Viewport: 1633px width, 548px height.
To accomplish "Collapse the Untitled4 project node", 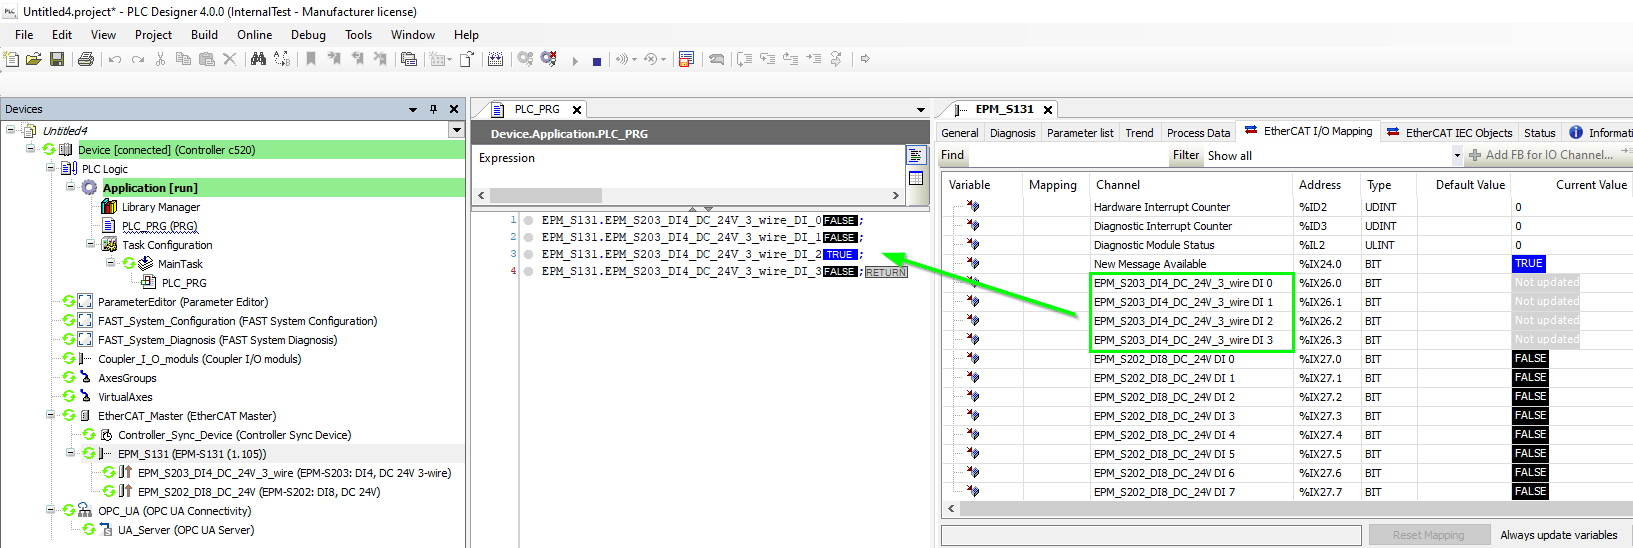I will click(10, 130).
